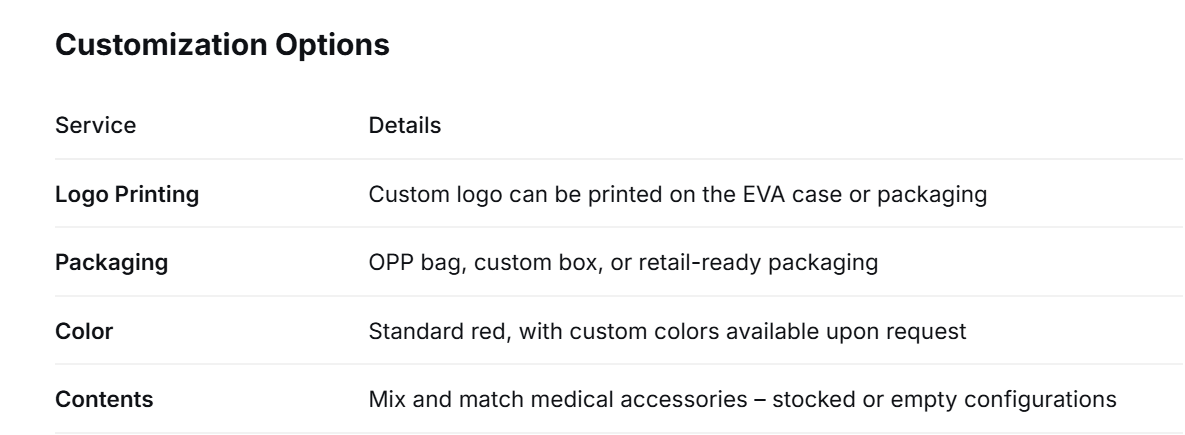Select the Details column header
The height and width of the screenshot is (435, 1185).
[405, 125]
